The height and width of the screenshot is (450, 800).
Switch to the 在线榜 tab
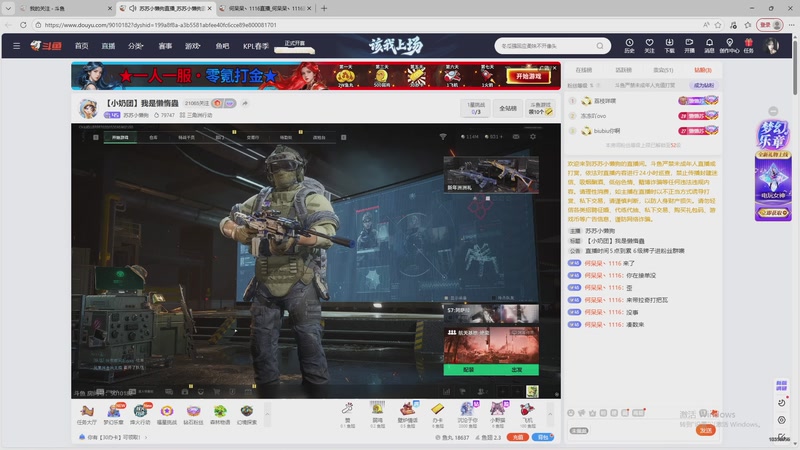point(584,70)
